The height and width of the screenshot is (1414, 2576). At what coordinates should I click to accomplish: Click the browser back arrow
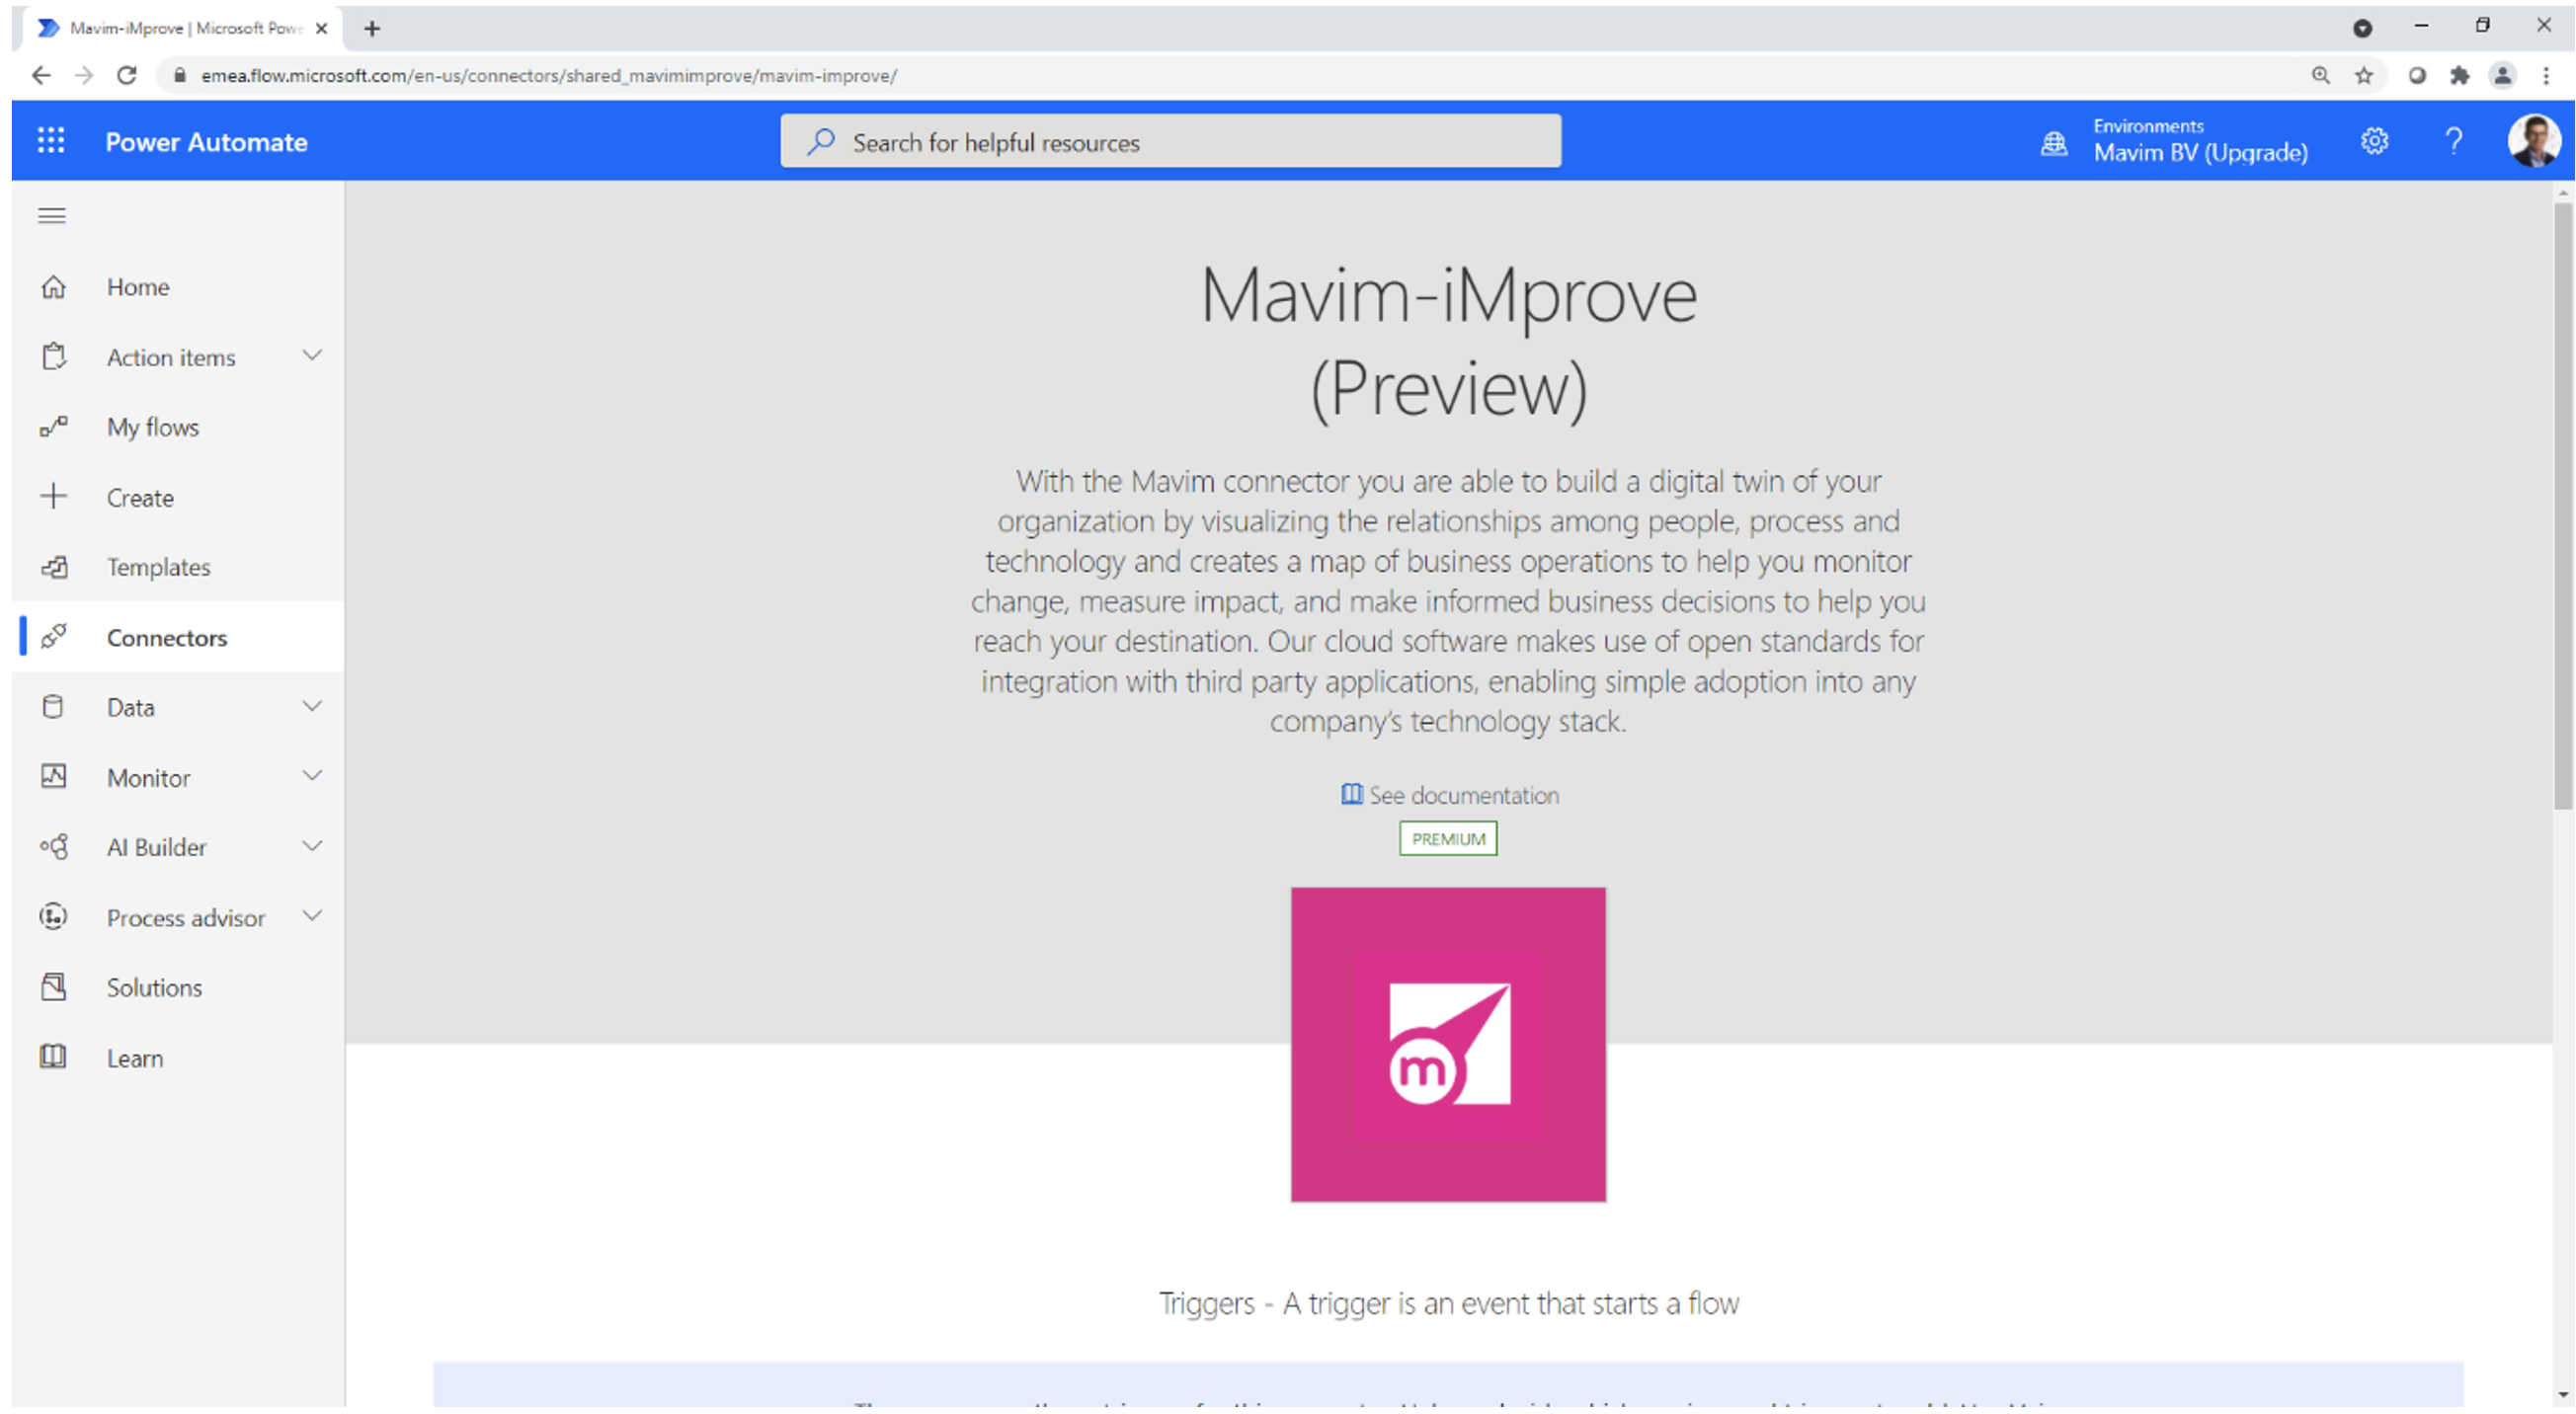(41, 75)
